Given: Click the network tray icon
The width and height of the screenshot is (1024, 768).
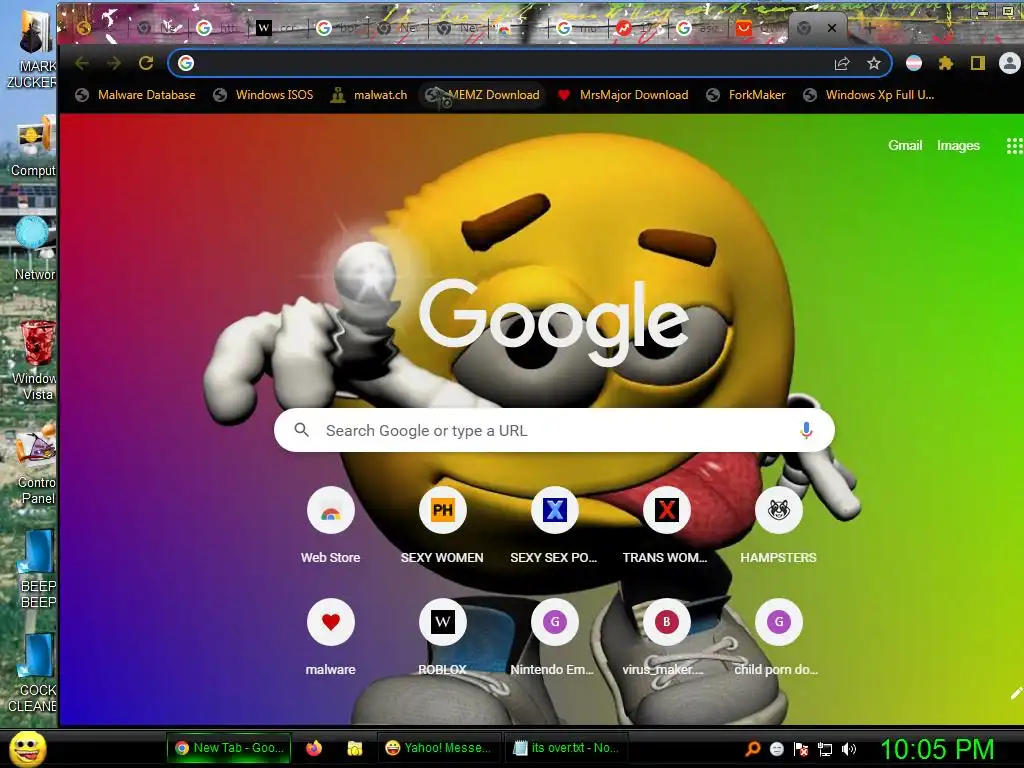Looking at the screenshot, I should [825, 749].
